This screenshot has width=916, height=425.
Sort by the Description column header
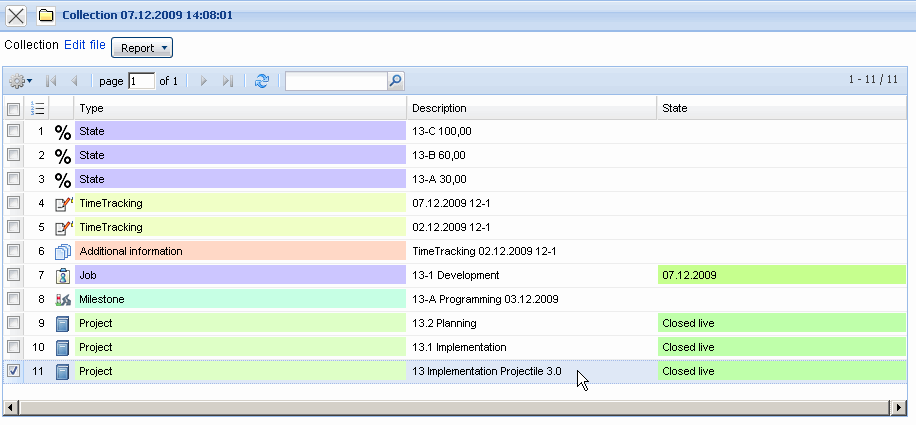pyautogui.click(x=530, y=108)
